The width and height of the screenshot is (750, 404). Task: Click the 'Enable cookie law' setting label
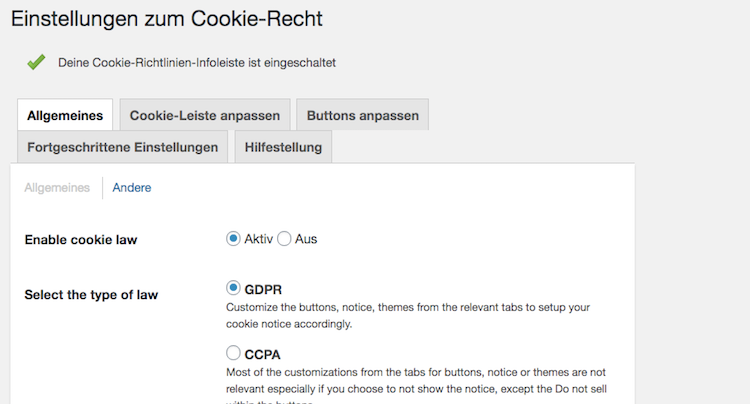pyautogui.click(x=81, y=240)
